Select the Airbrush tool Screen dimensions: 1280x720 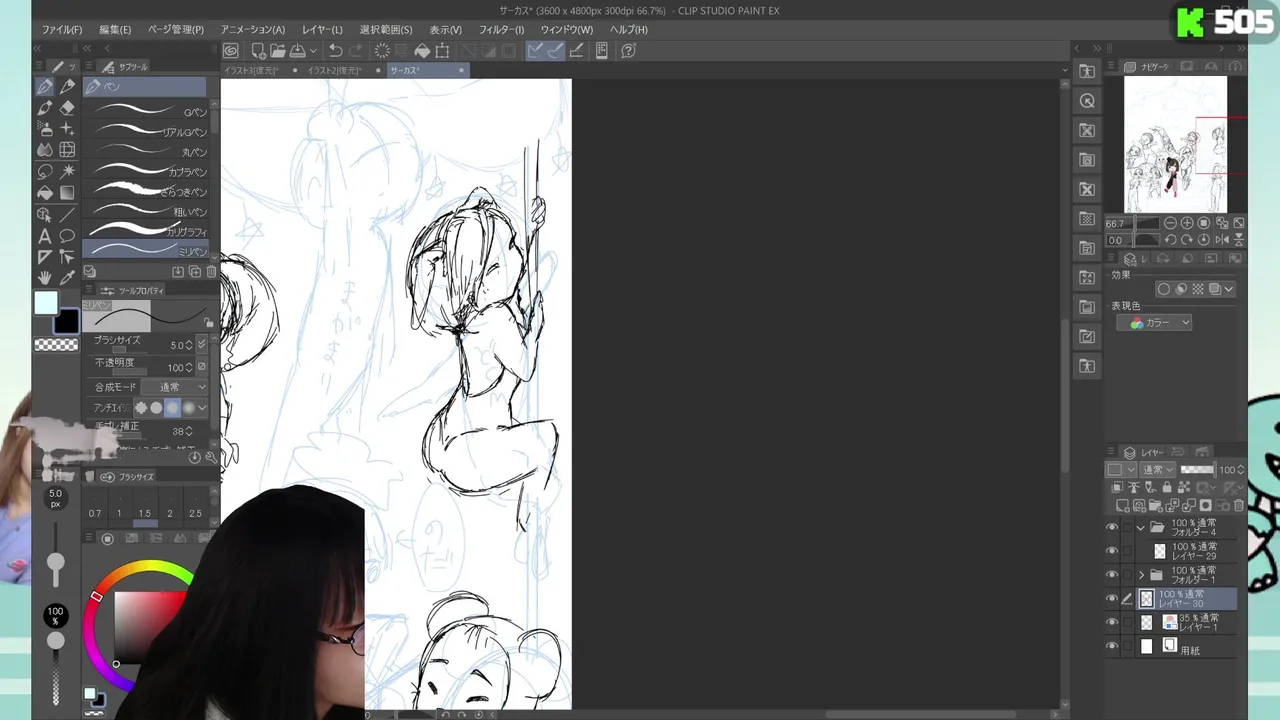pyautogui.click(x=45, y=129)
